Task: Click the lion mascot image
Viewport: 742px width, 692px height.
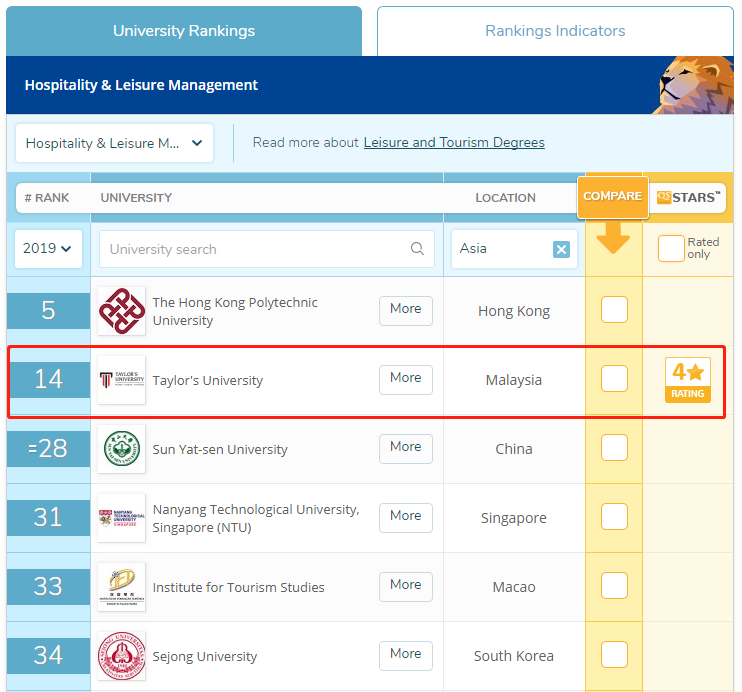Action: tap(694, 85)
